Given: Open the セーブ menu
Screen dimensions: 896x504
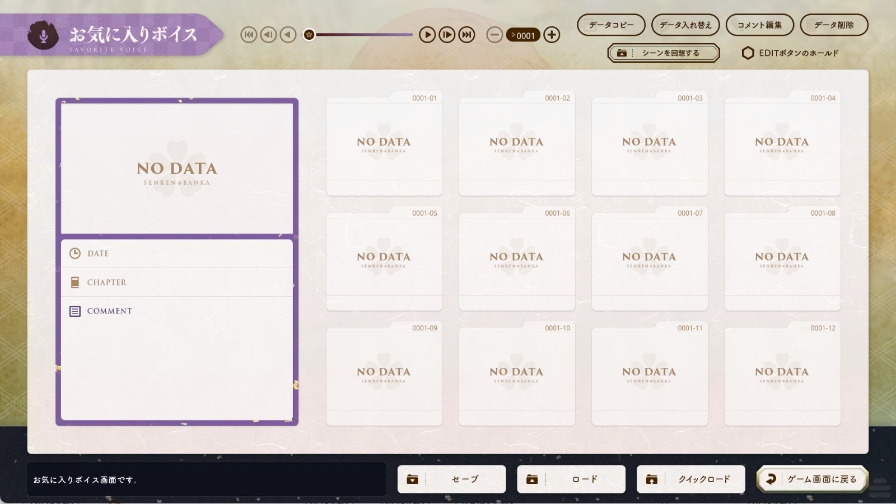Looking at the screenshot, I should pos(452,479).
